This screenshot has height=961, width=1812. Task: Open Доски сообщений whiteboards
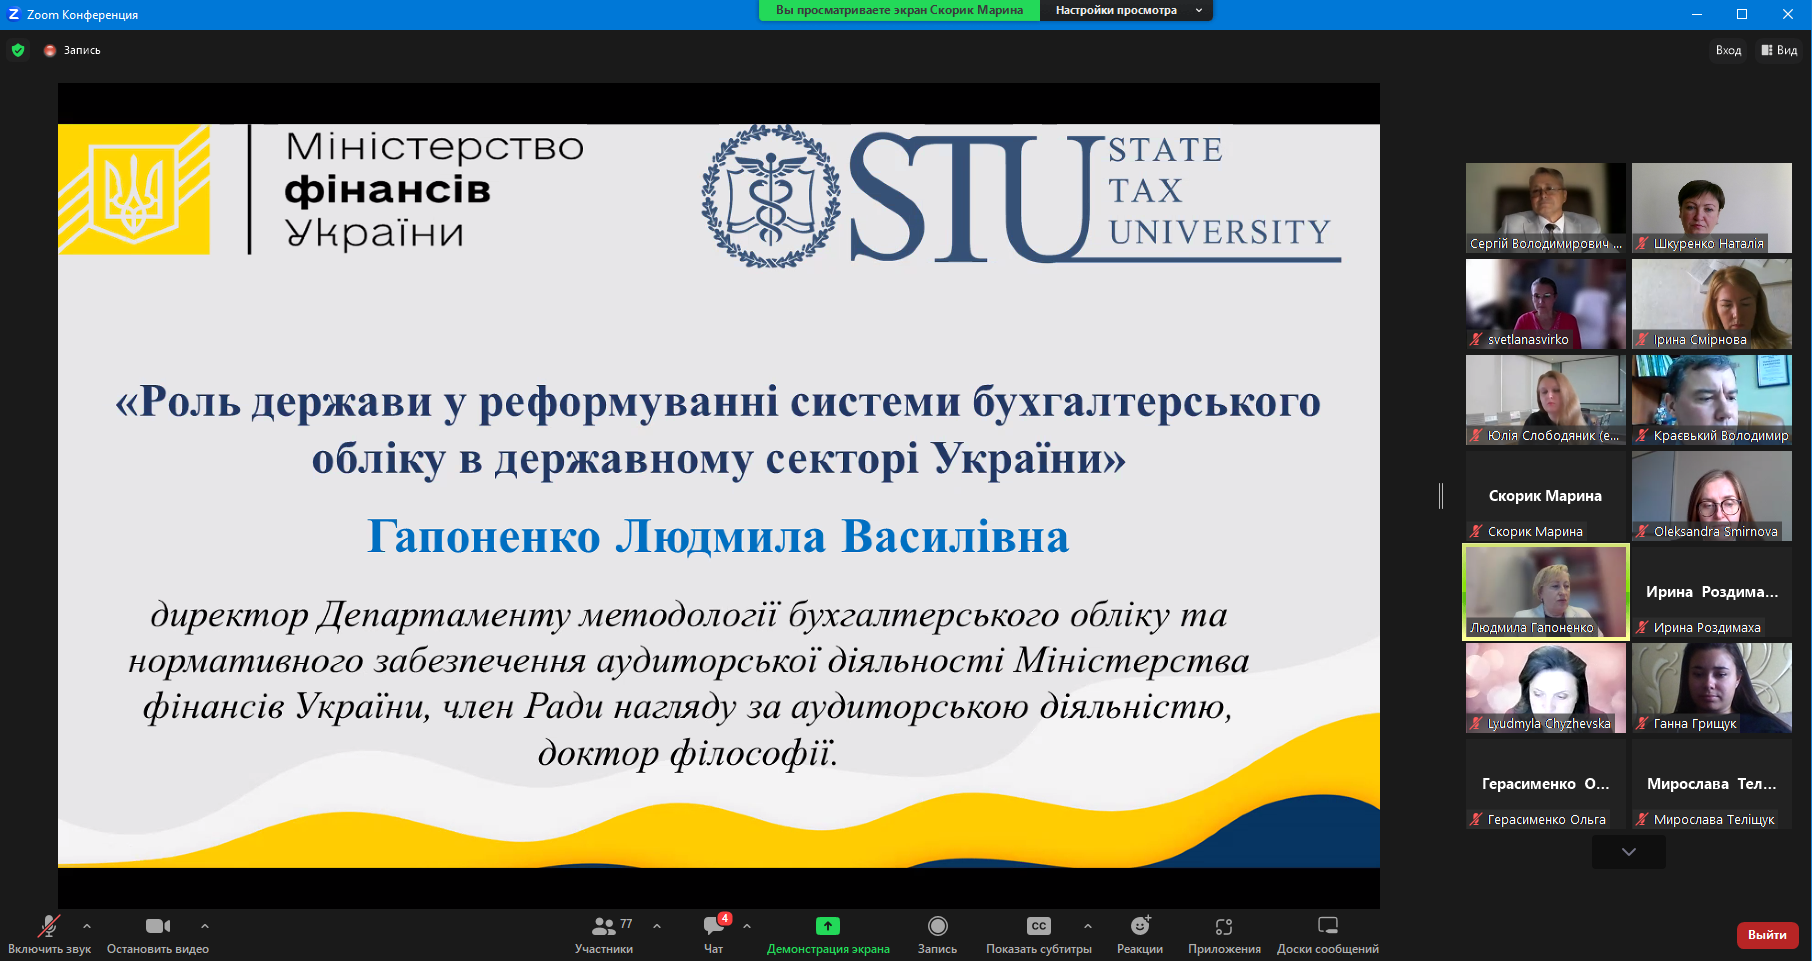(x=1328, y=935)
